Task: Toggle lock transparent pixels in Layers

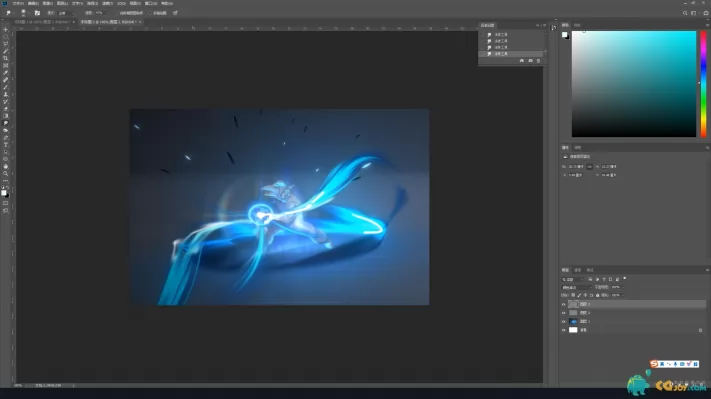Action: tap(573, 295)
